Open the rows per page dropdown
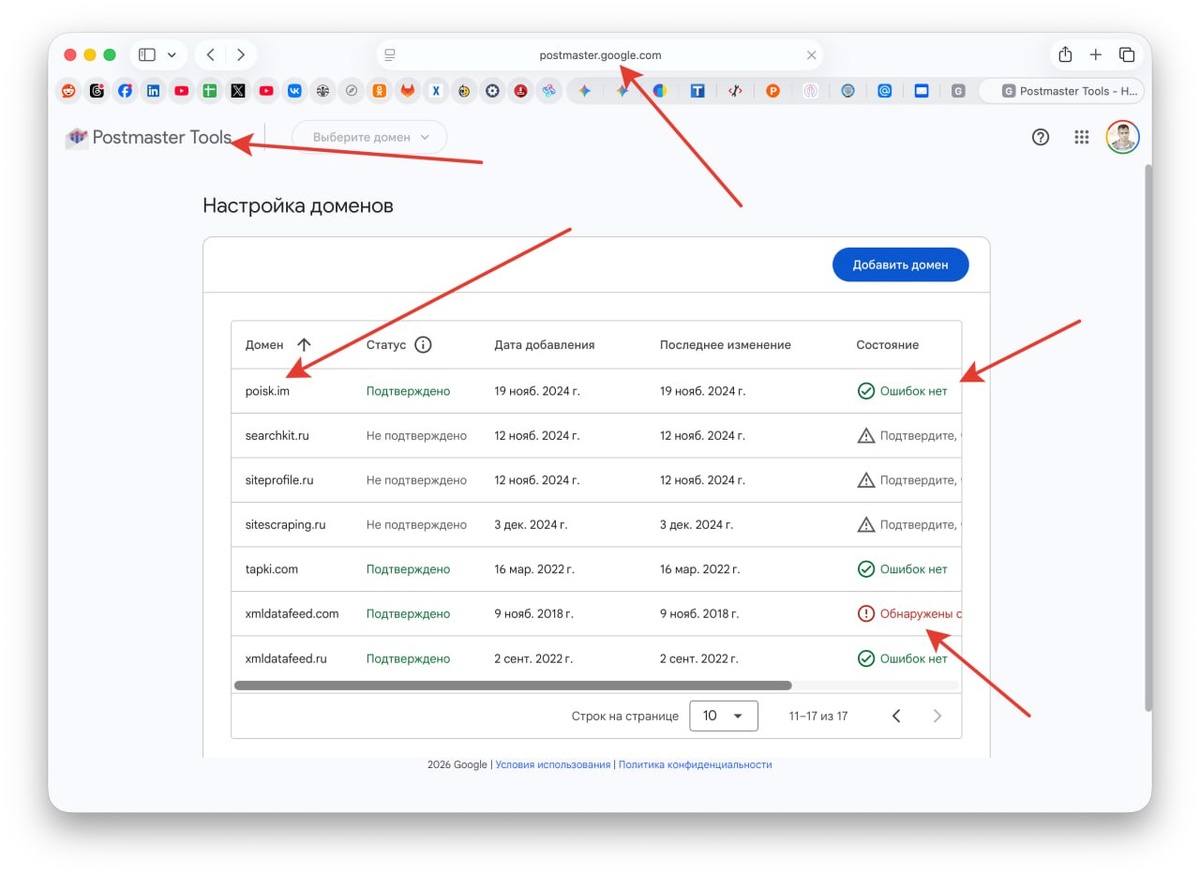This screenshot has height=876, width=1200. (724, 716)
